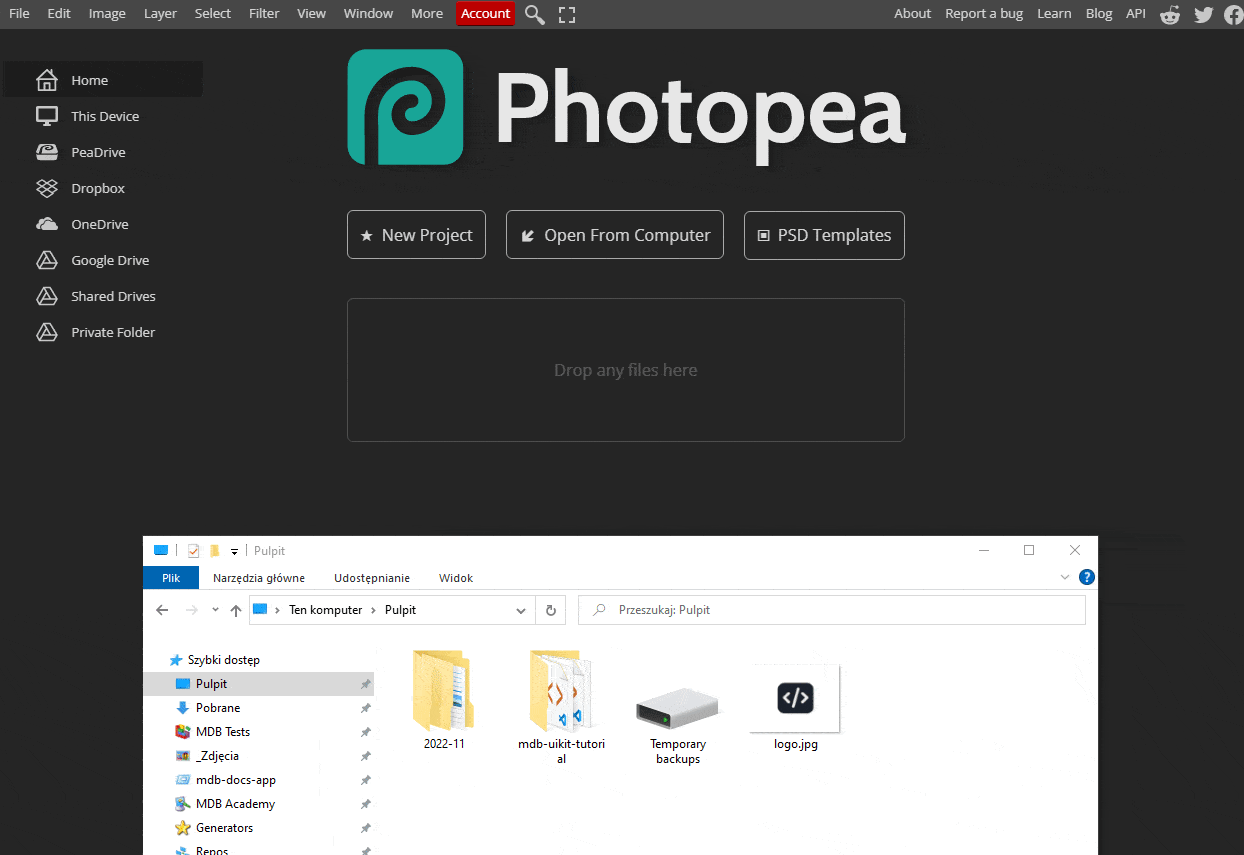The height and width of the screenshot is (855, 1244).
Task: Expand the Explorer ribbon chevron
Action: coord(1064,577)
